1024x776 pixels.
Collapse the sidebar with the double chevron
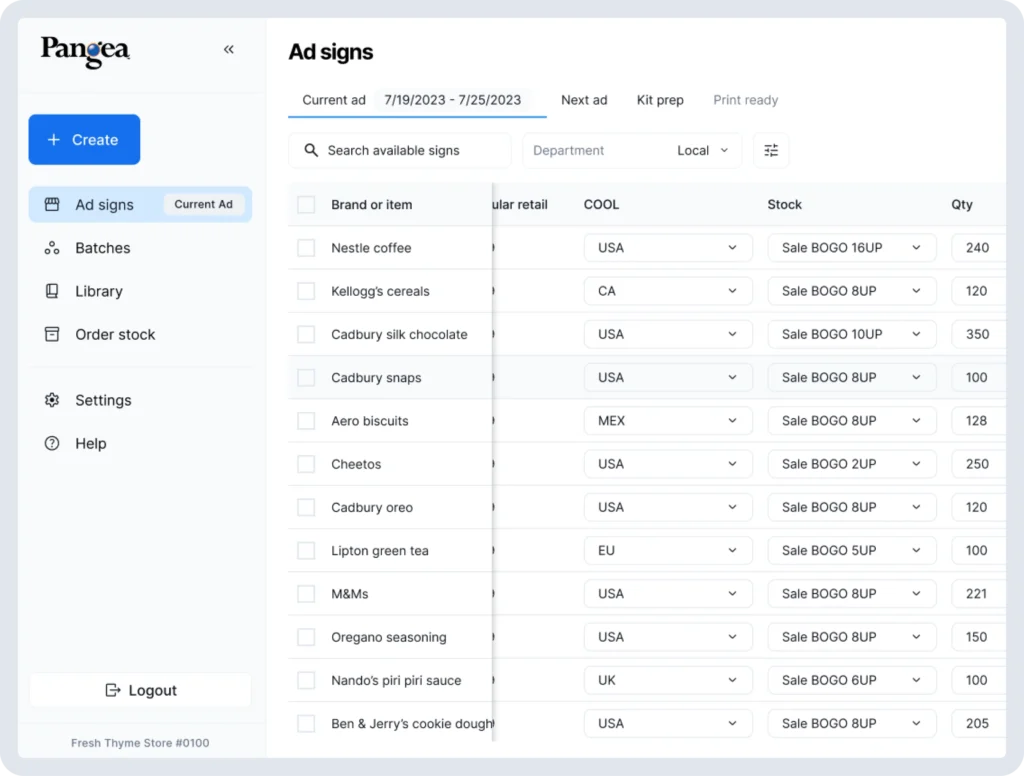point(229,50)
